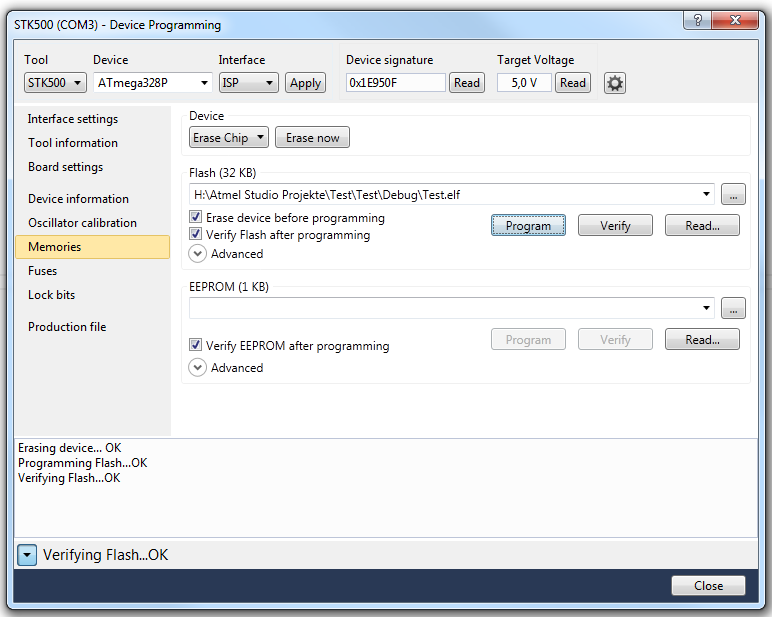772x617 pixels.
Task: Select Lock bits in sidebar
Action: [x=52, y=295]
